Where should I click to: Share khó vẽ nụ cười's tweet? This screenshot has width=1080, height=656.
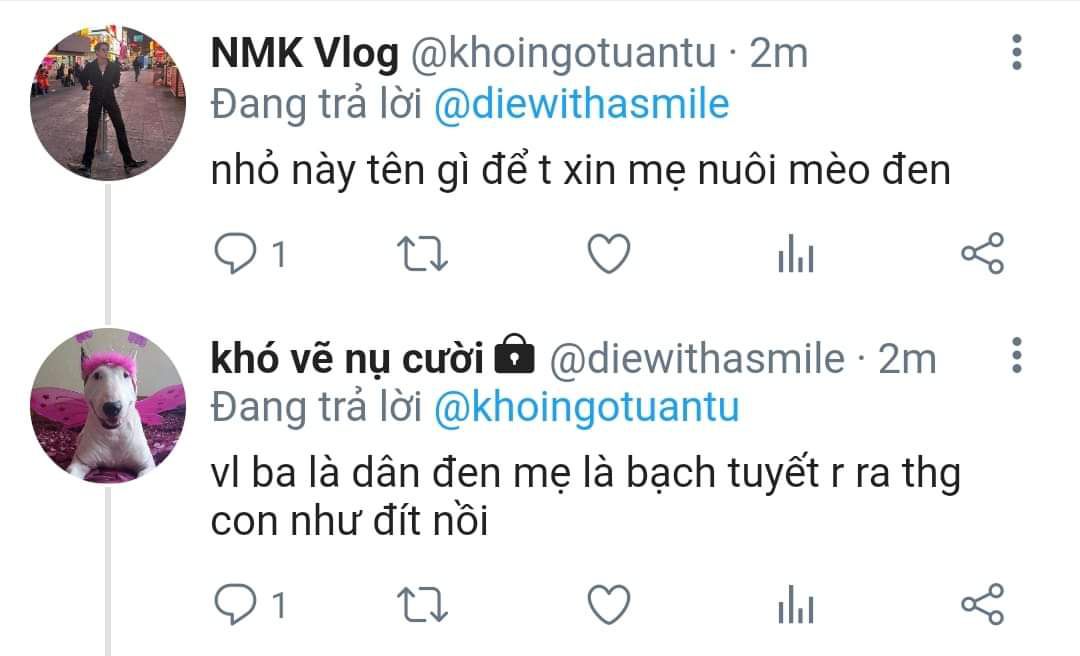pos(983,604)
